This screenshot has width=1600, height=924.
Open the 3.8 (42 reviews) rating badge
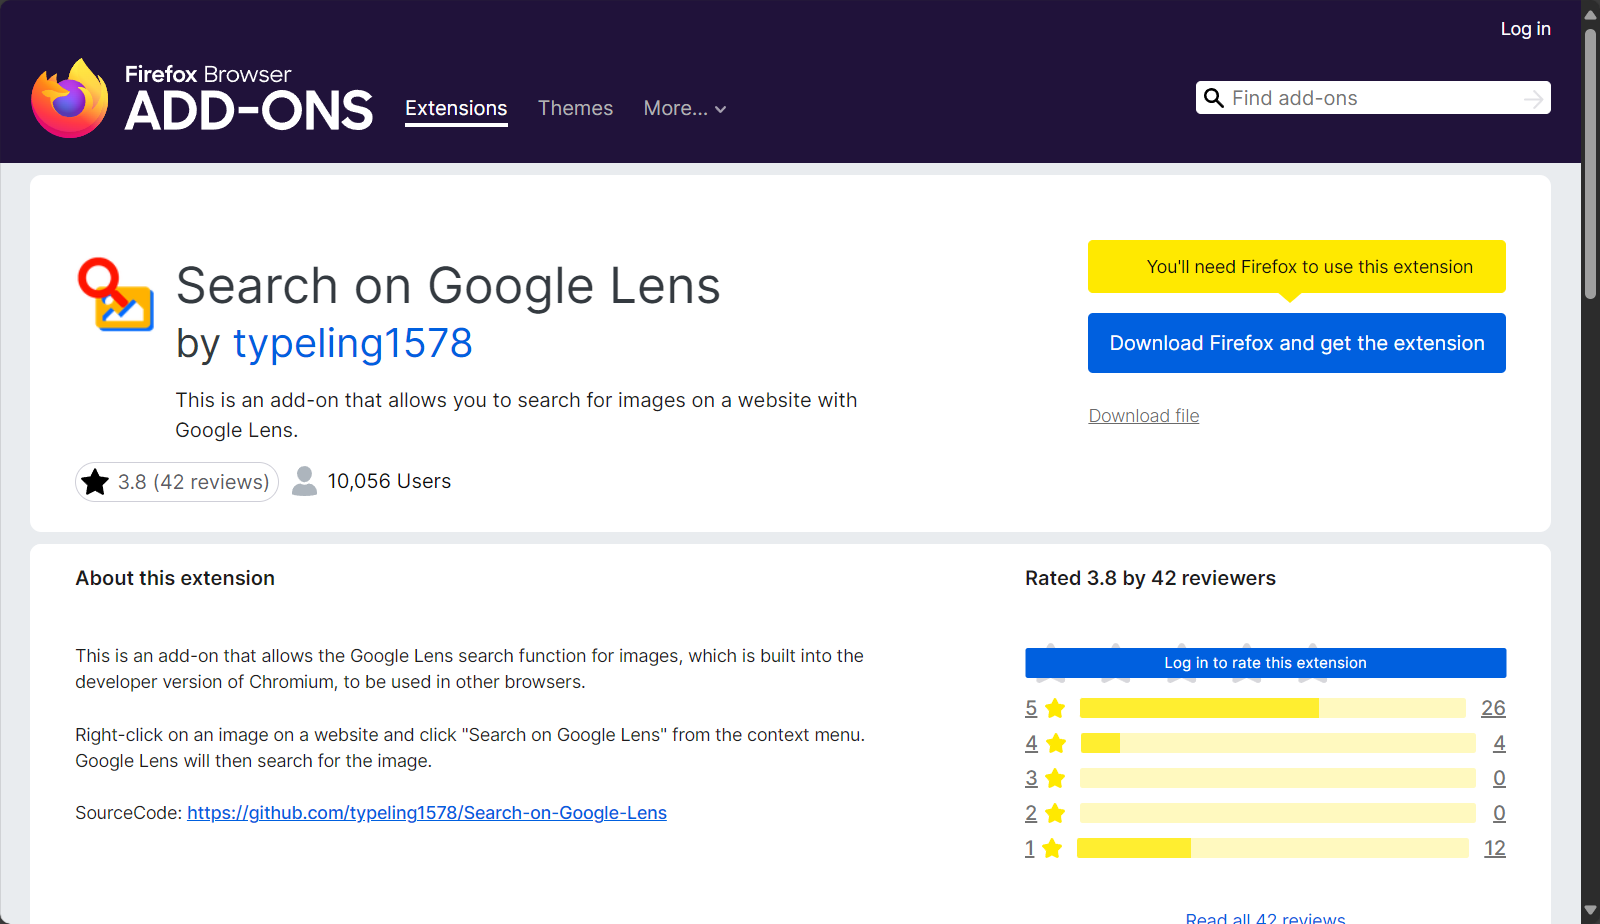(x=177, y=482)
